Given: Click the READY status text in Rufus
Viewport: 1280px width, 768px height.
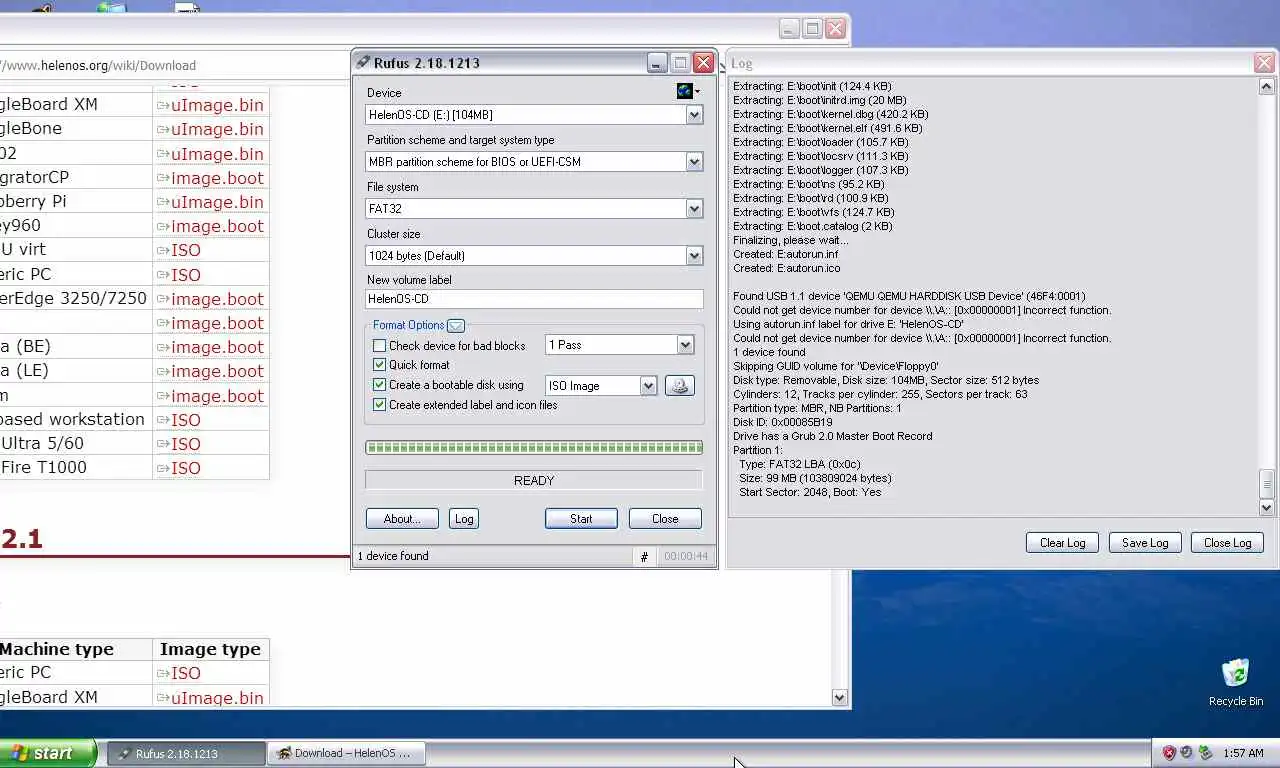Looking at the screenshot, I should [534, 481].
